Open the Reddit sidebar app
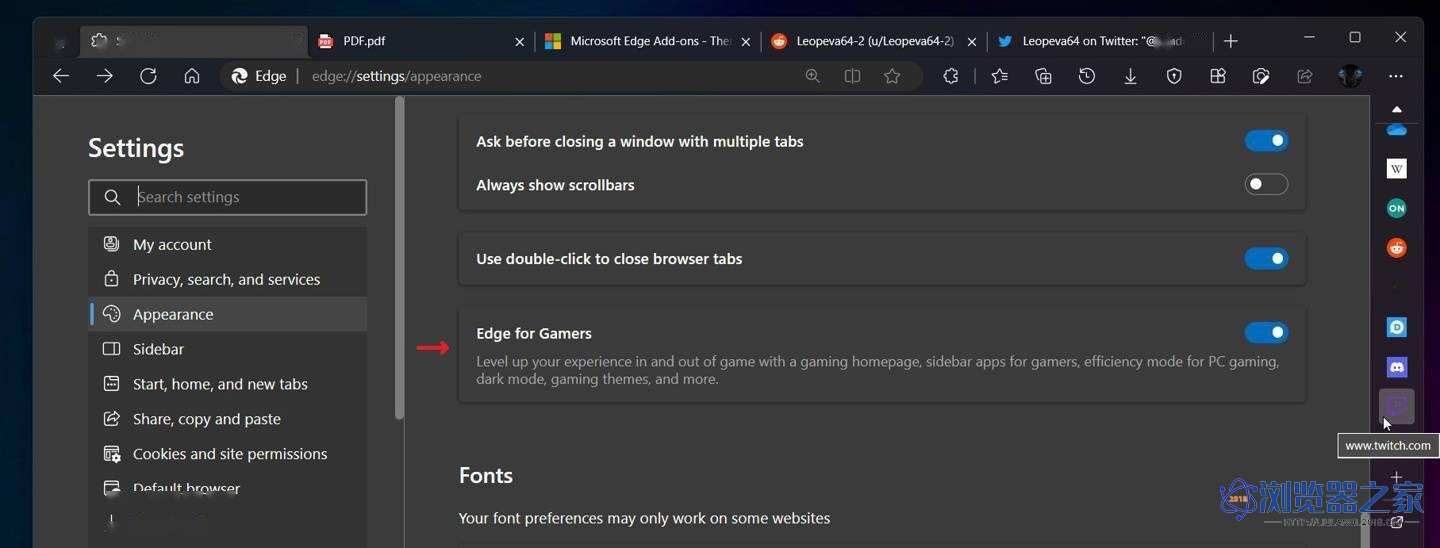 [x=1397, y=247]
